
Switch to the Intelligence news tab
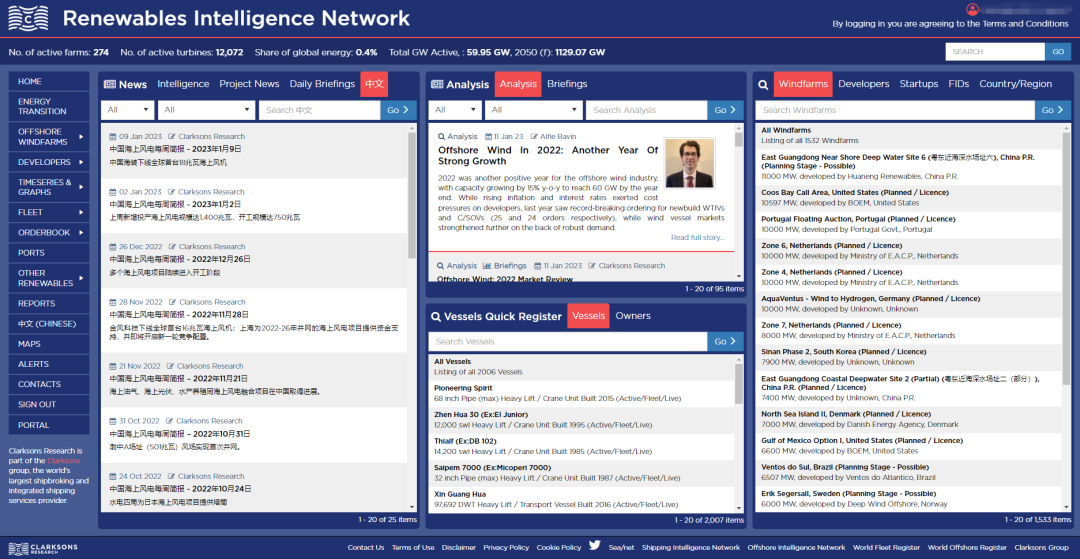(x=183, y=84)
